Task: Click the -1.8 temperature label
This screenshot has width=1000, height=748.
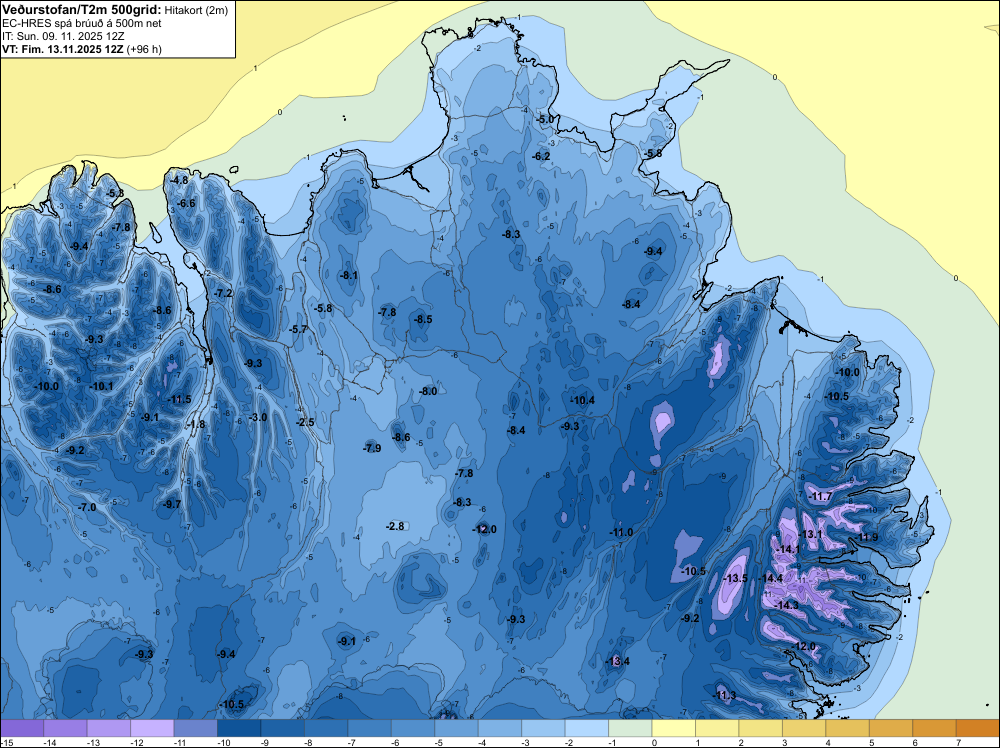Action: point(196,424)
